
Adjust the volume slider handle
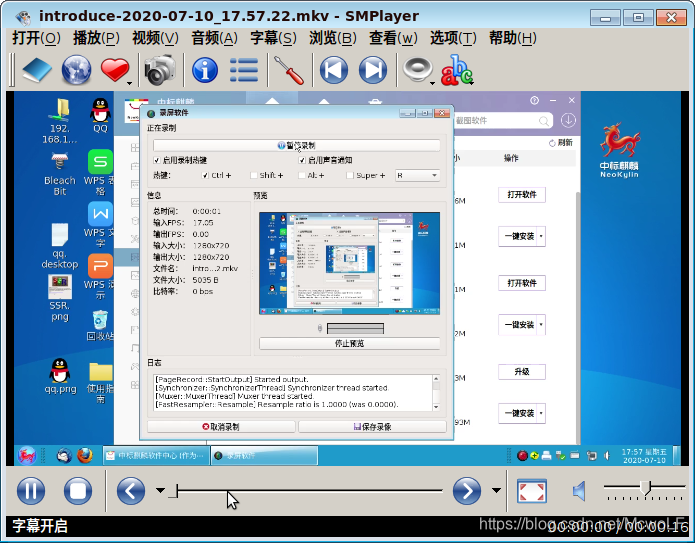tap(646, 487)
